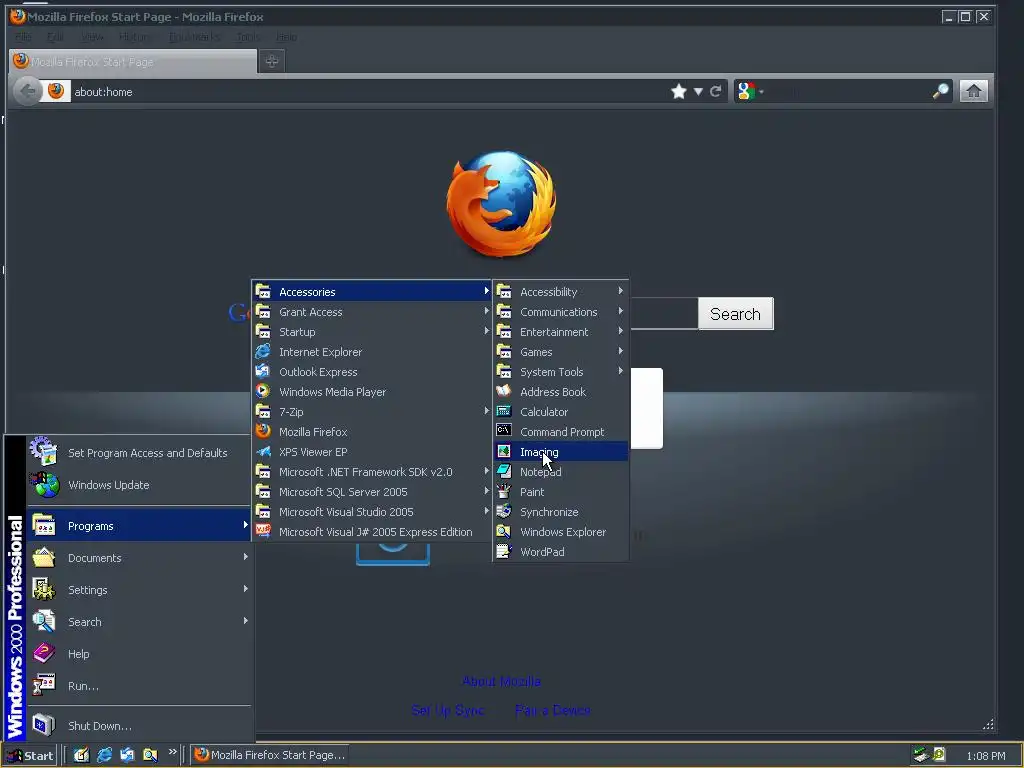The image size is (1024, 768).
Task: Click the about:home address field
Action: point(369,91)
